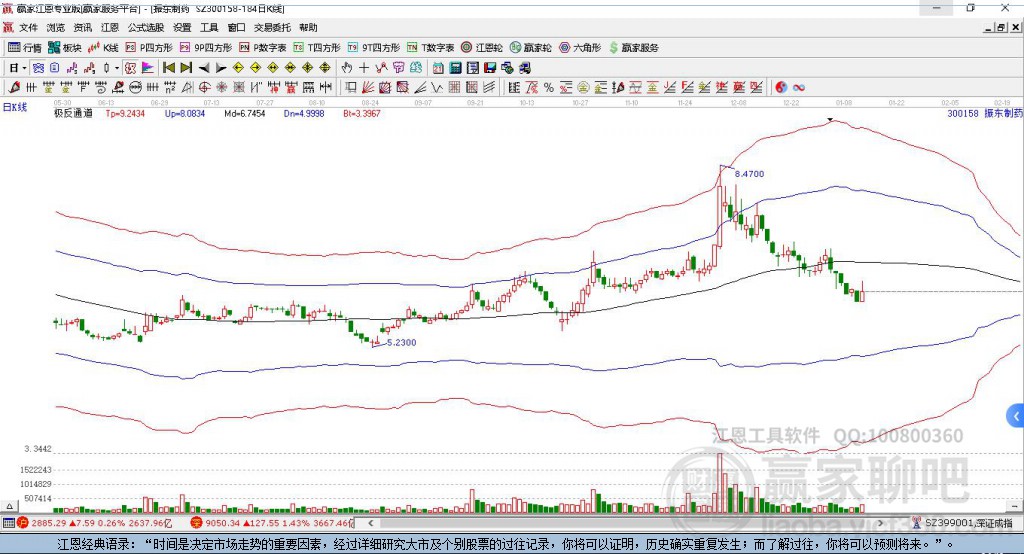Click the Tp=9.2434 value

pos(125,114)
